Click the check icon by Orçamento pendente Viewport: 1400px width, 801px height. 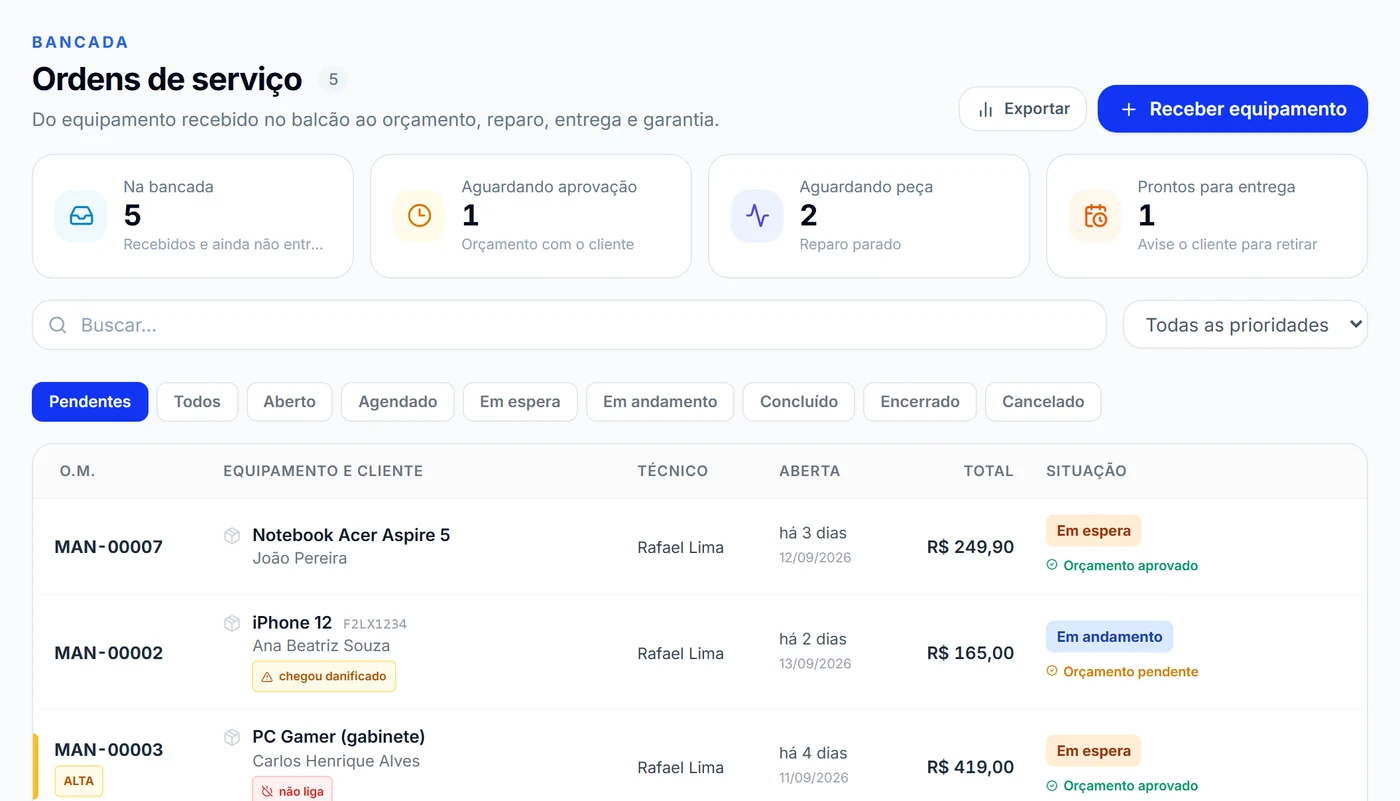(1052, 671)
